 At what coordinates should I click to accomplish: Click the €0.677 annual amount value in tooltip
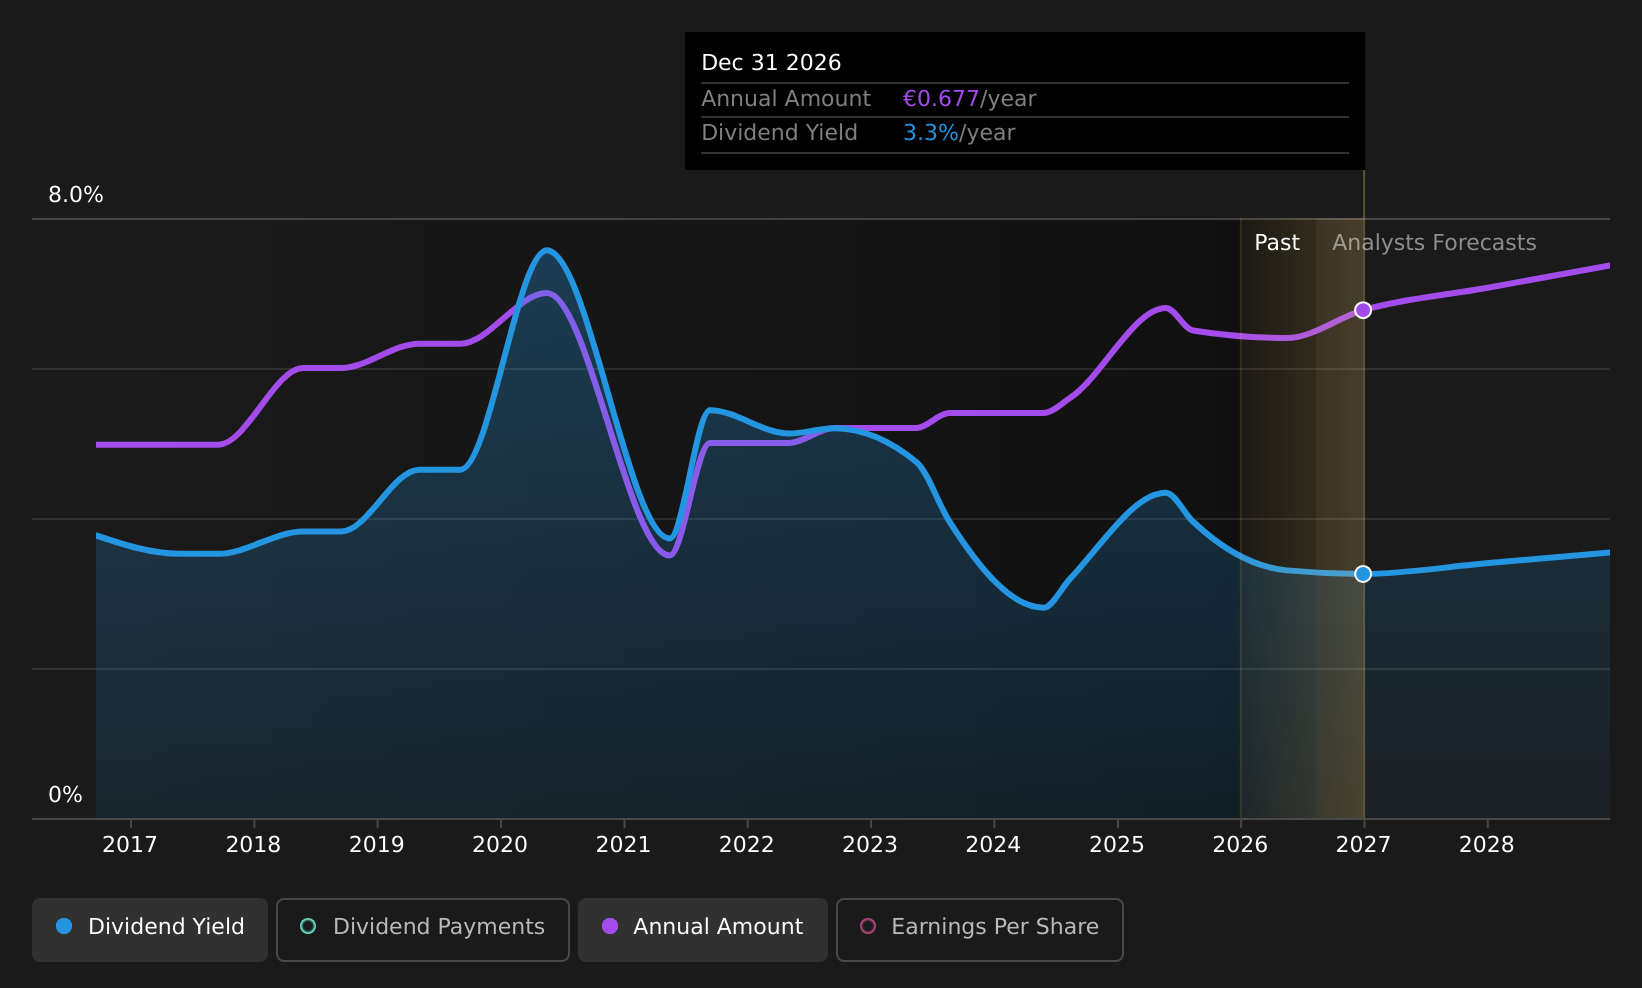pos(941,99)
